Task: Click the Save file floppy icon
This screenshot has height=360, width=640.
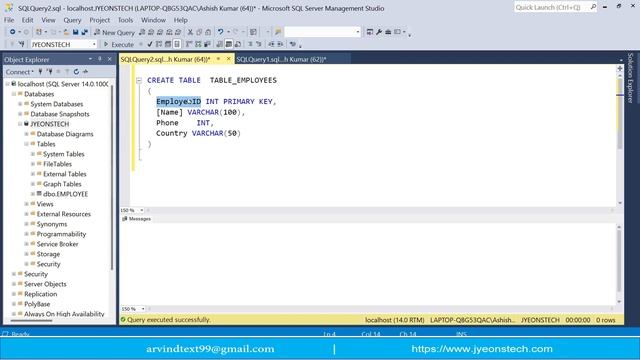Action: point(76,32)
